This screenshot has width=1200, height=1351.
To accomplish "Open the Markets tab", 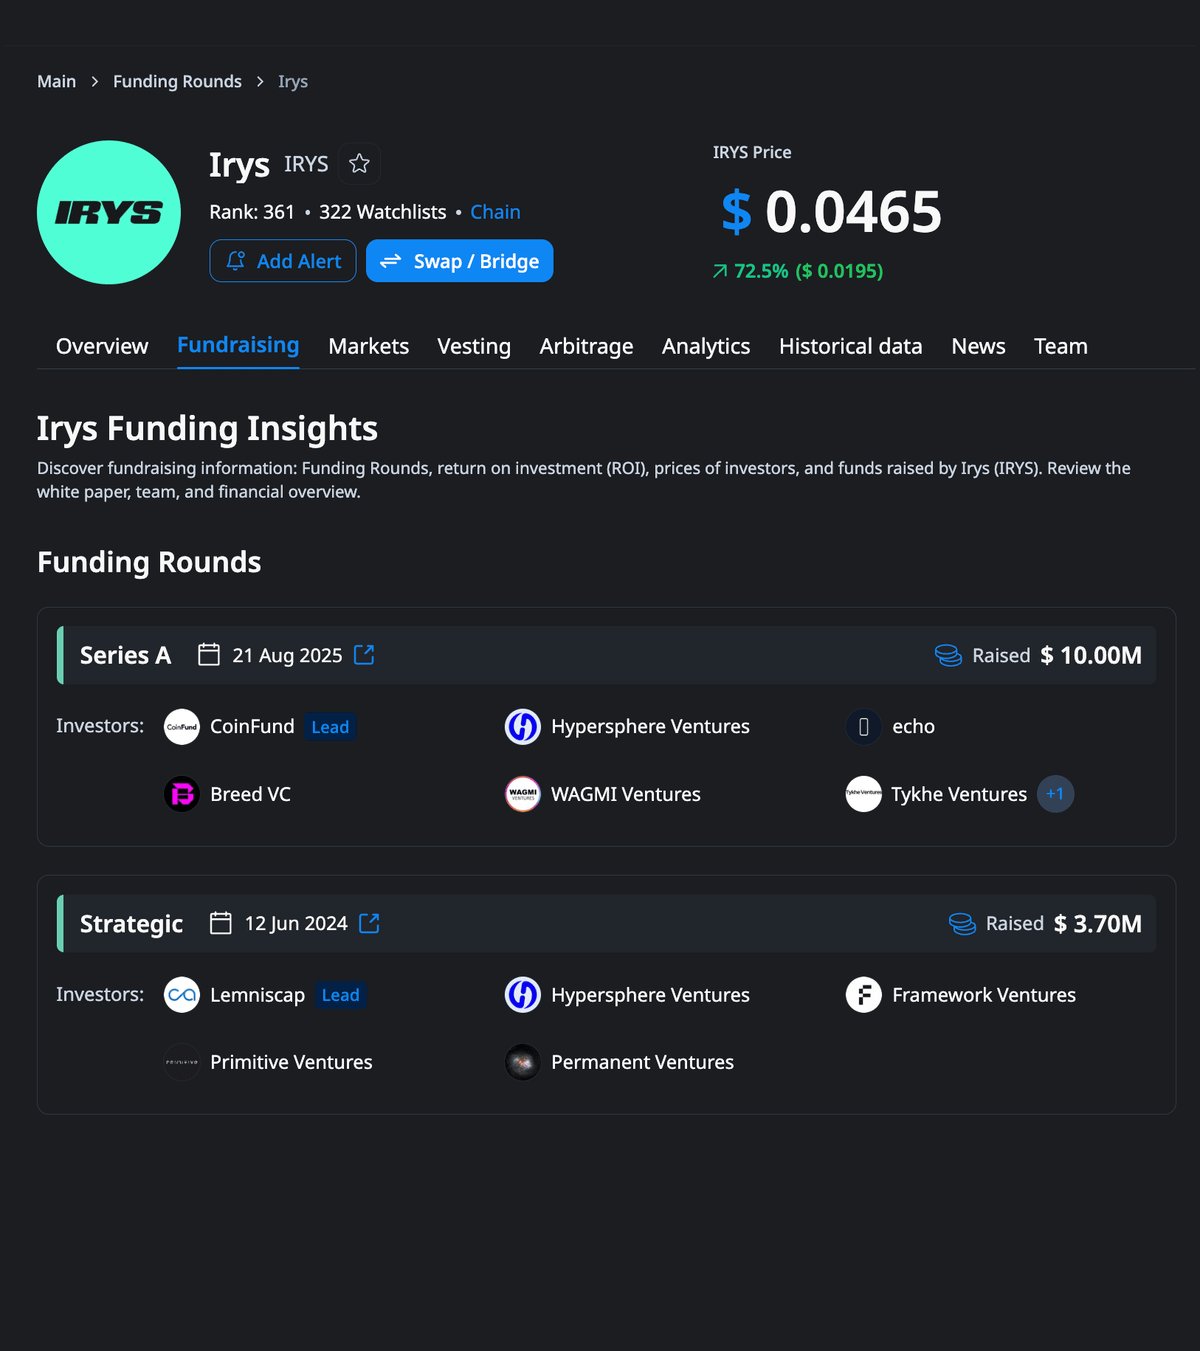I will pos(369,346).
